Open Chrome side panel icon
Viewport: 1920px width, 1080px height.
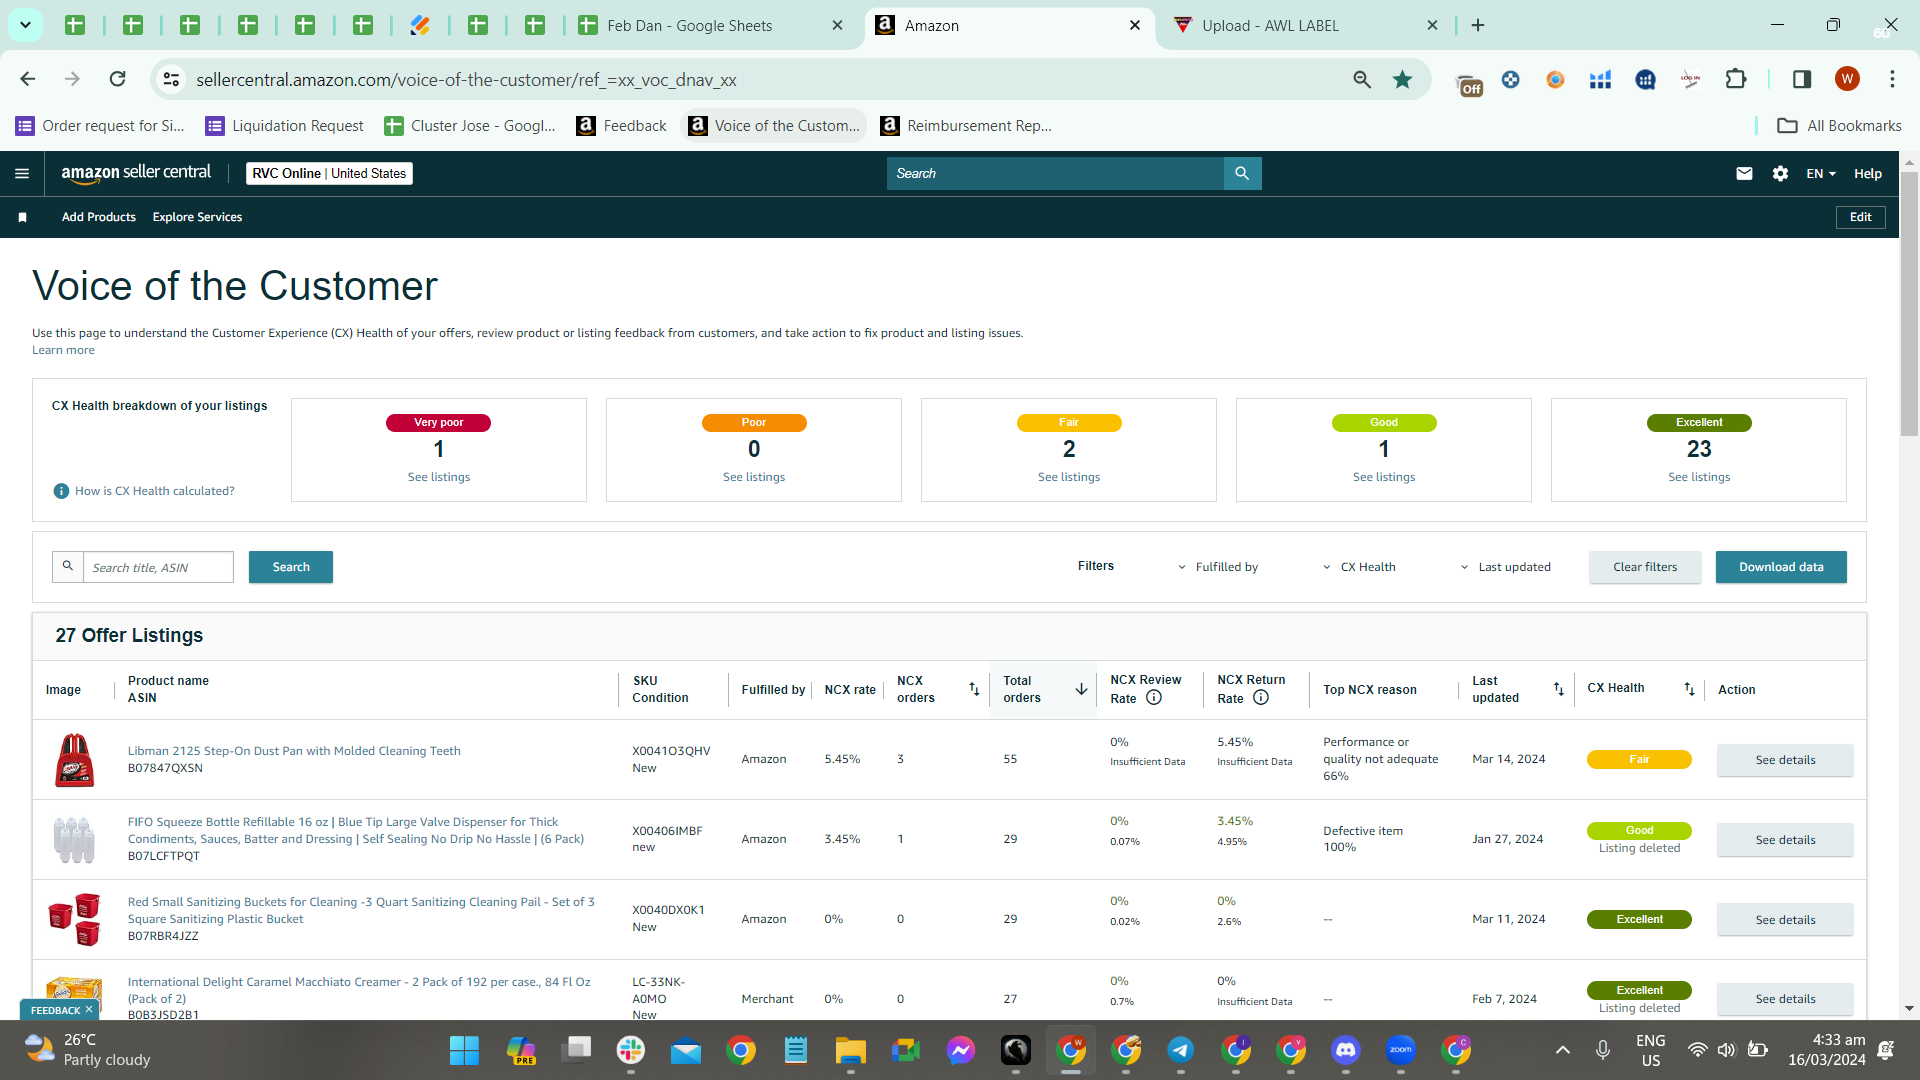coord(1802,79)
